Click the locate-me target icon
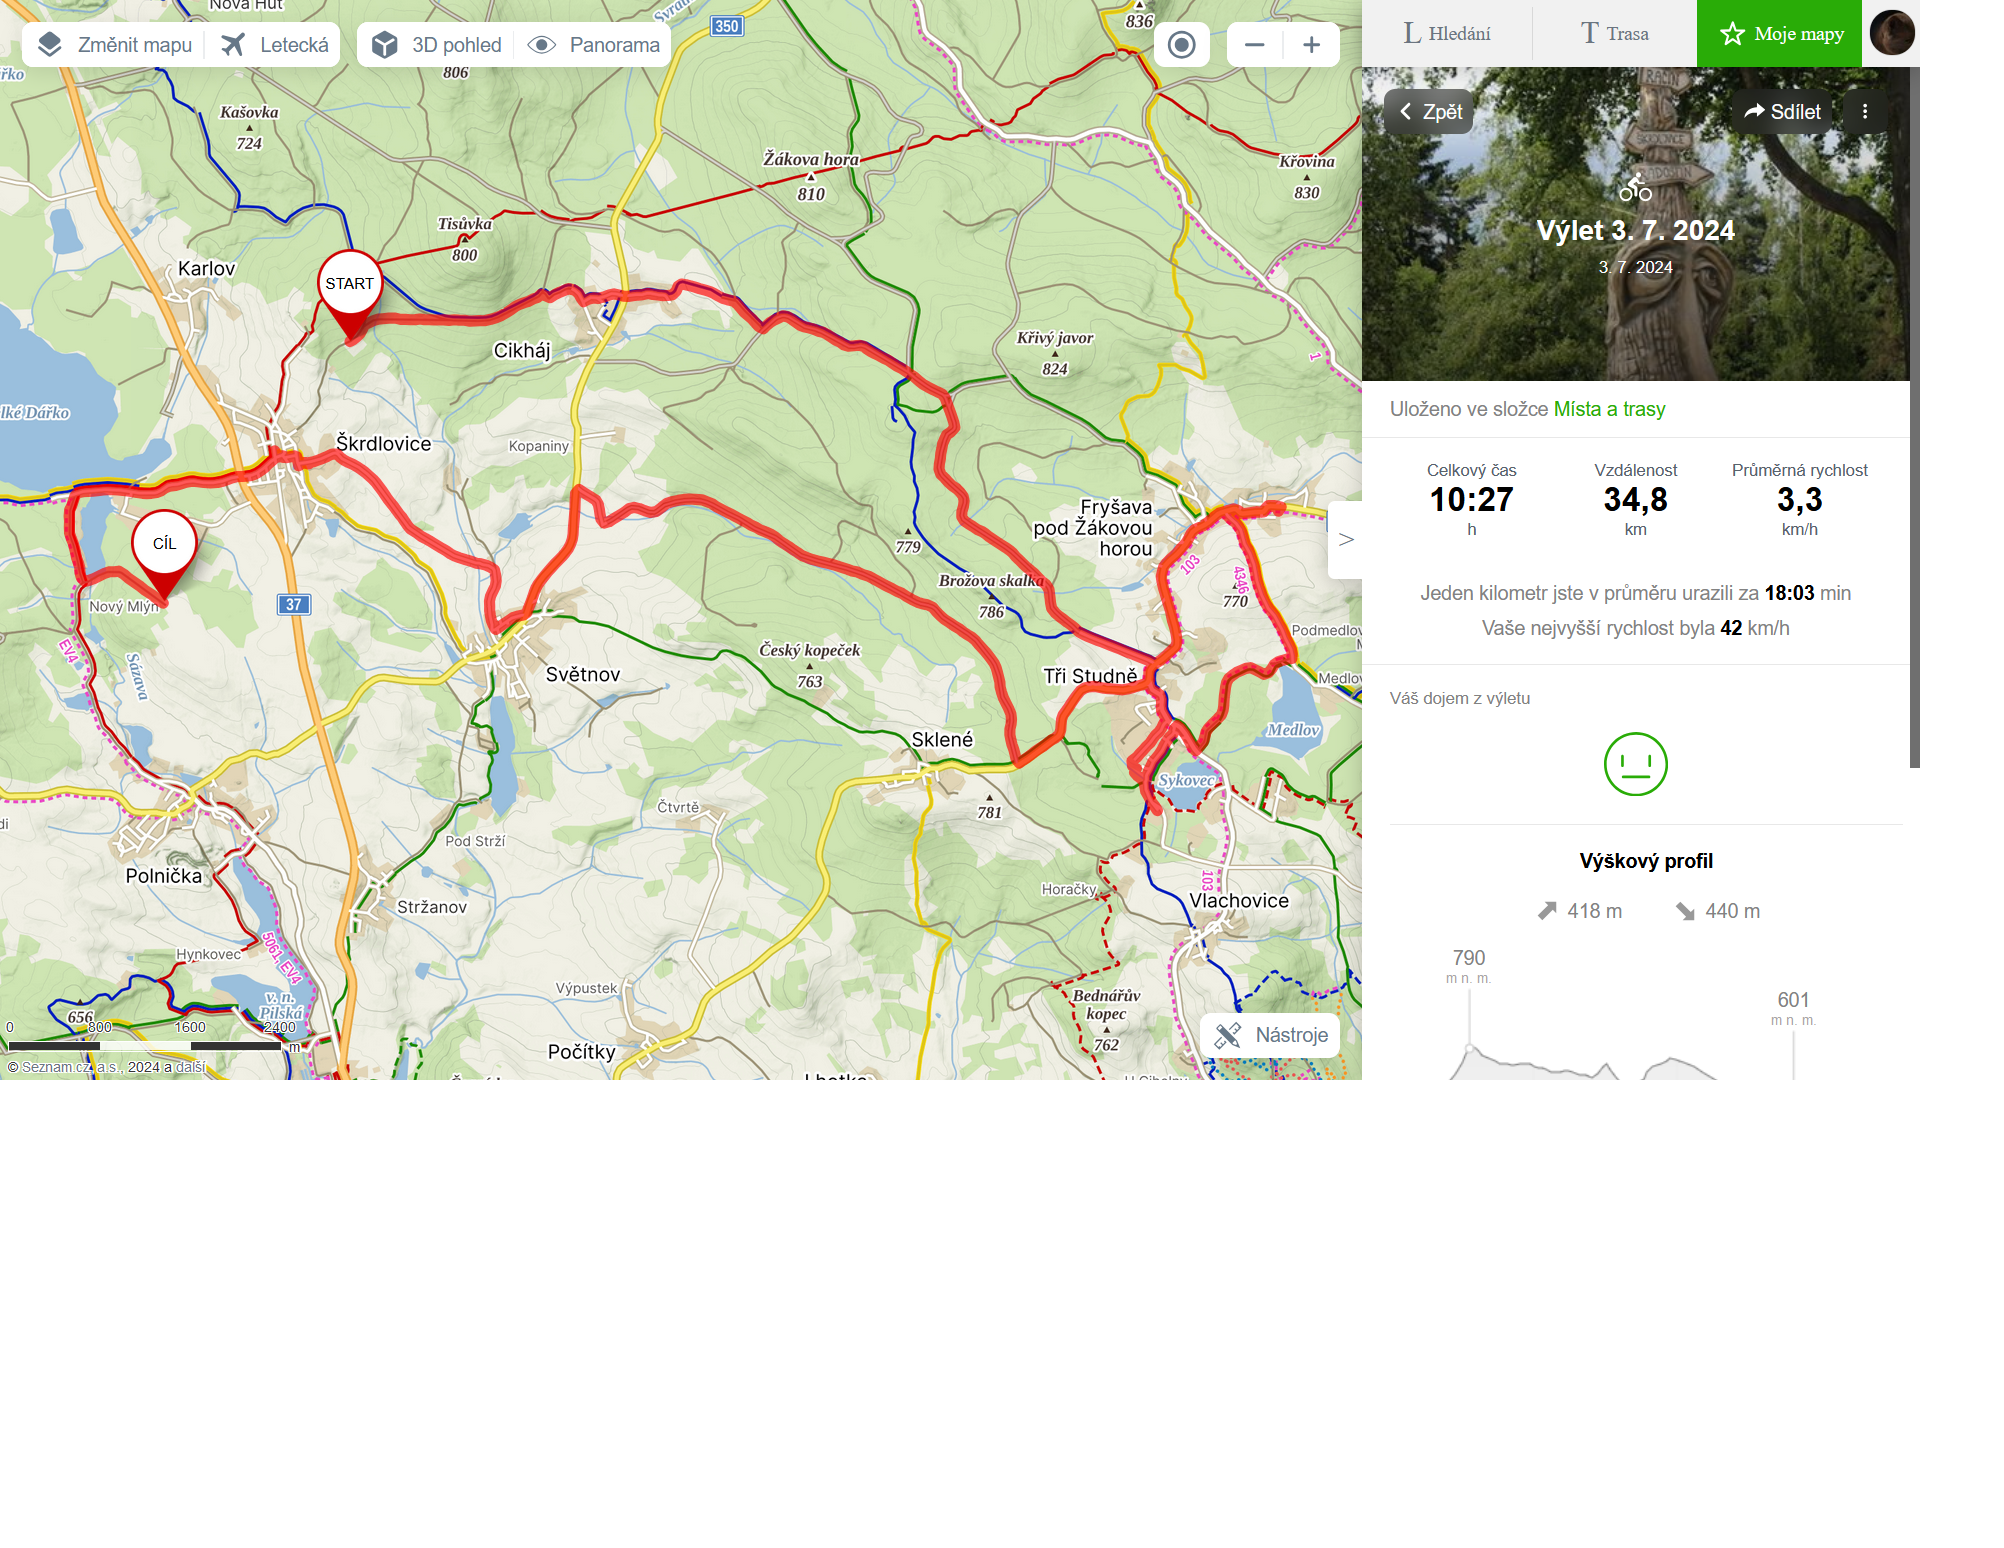 [x=1182, y=45]
